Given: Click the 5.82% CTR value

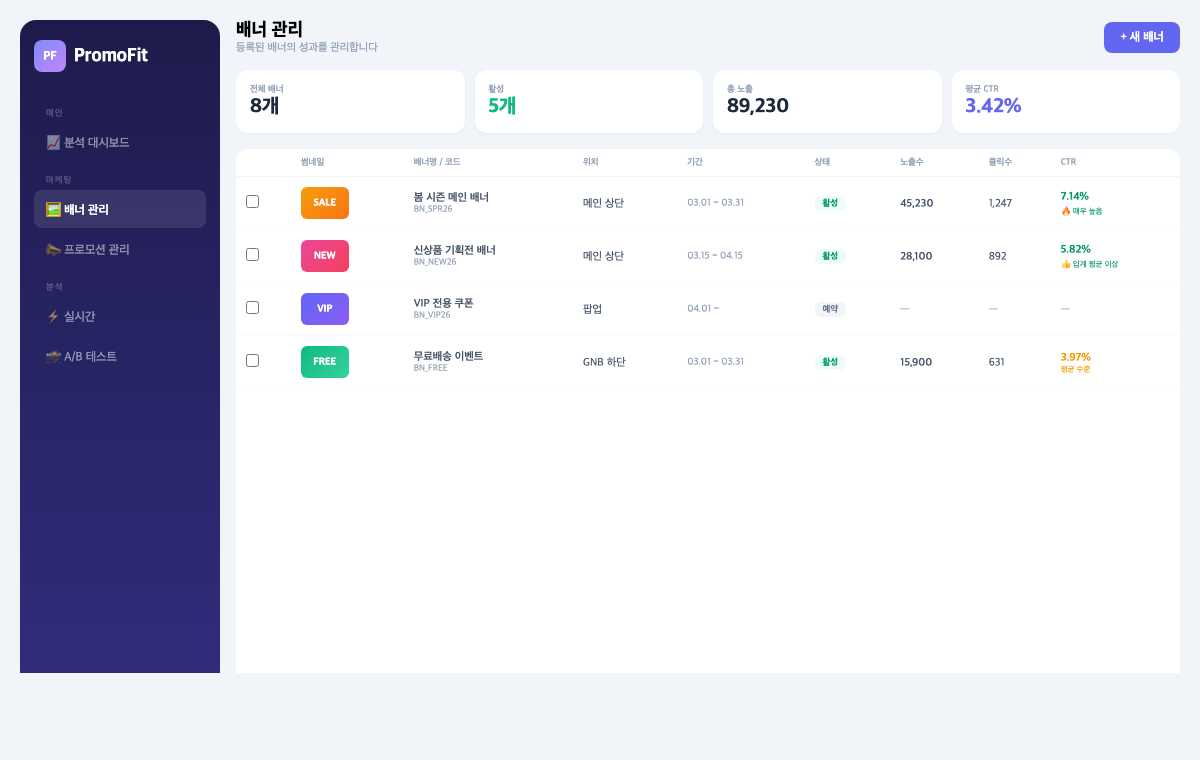Looking at the screenshot, I should pyautogui.click(x=1076, y=249).
